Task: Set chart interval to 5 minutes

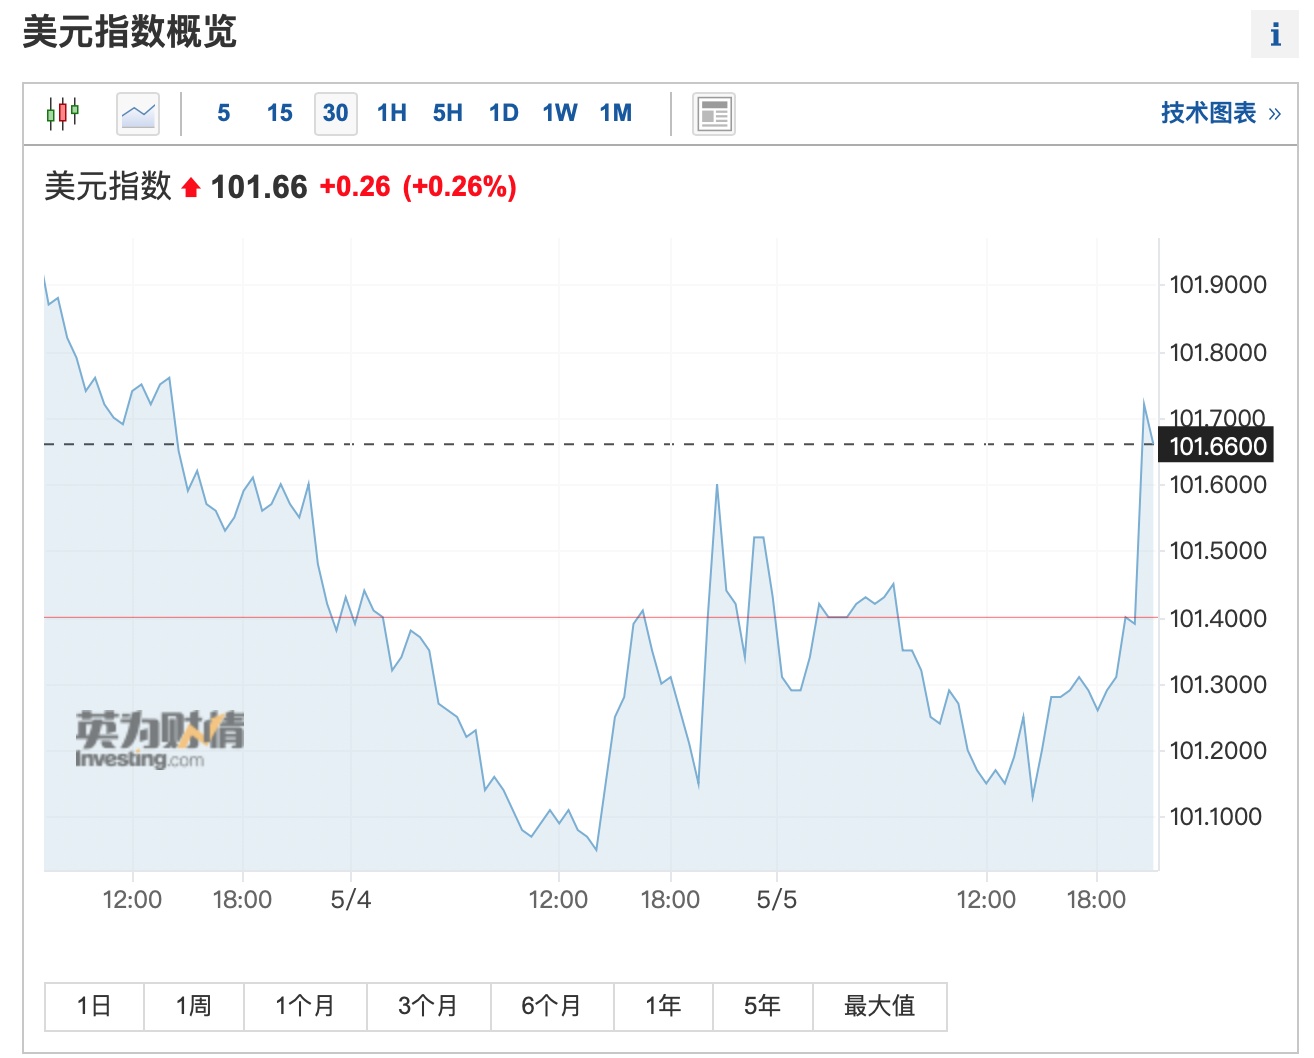Action: tap(223, 113)
